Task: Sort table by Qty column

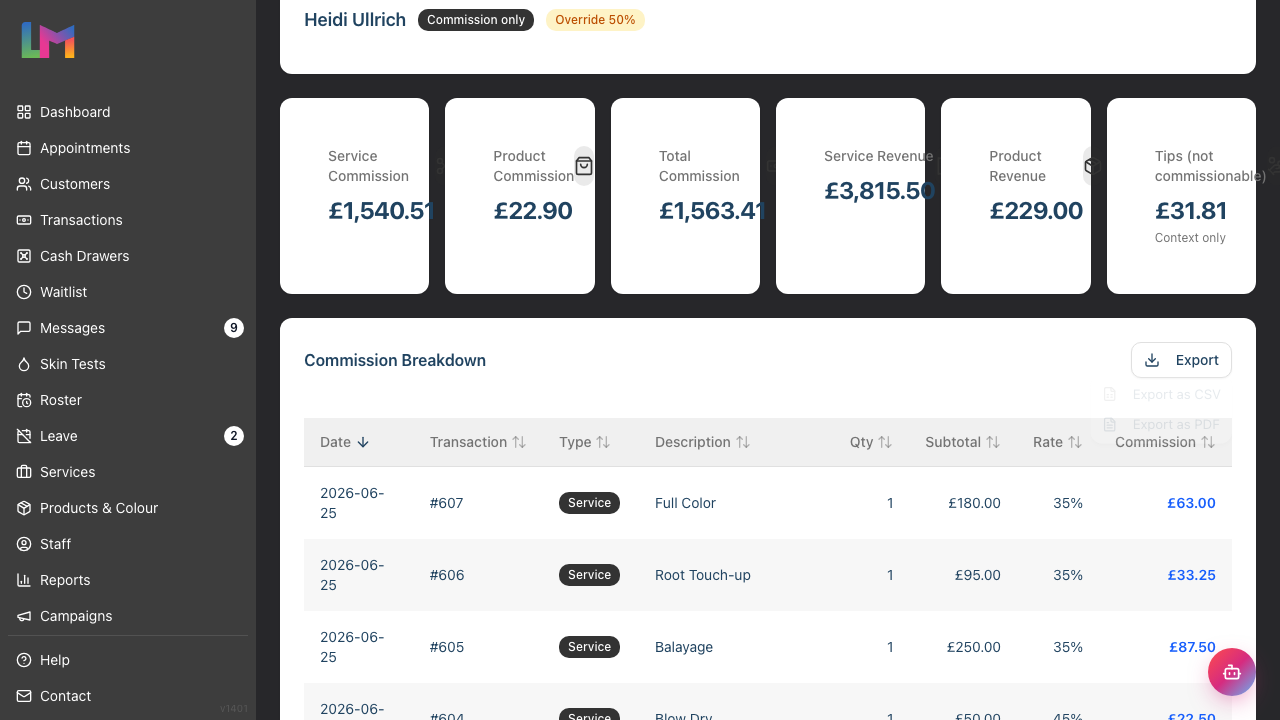Action: 871,442
